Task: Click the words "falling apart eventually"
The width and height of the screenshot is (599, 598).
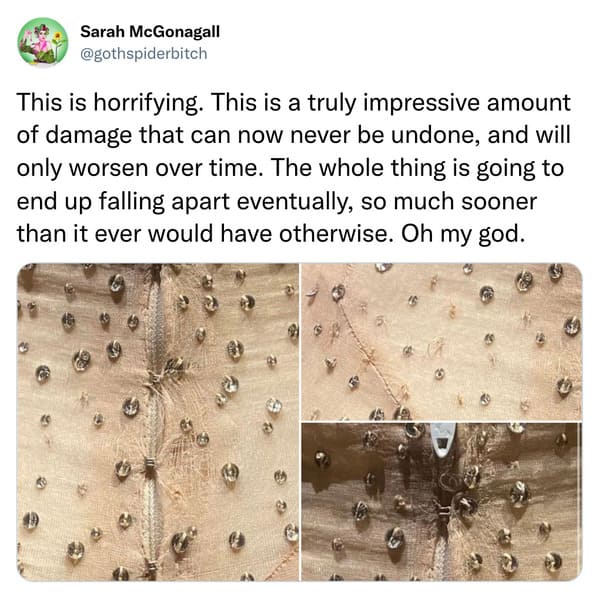Action: tap(226, 201)
